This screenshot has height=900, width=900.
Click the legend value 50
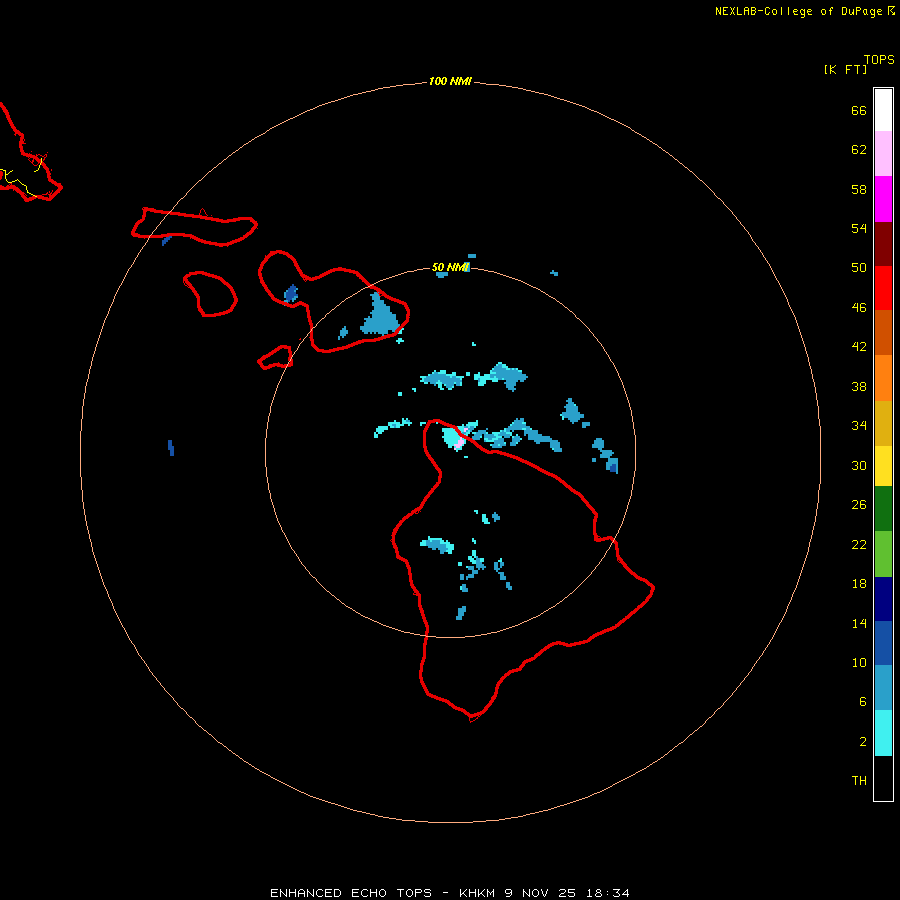[x=859, y=268]
